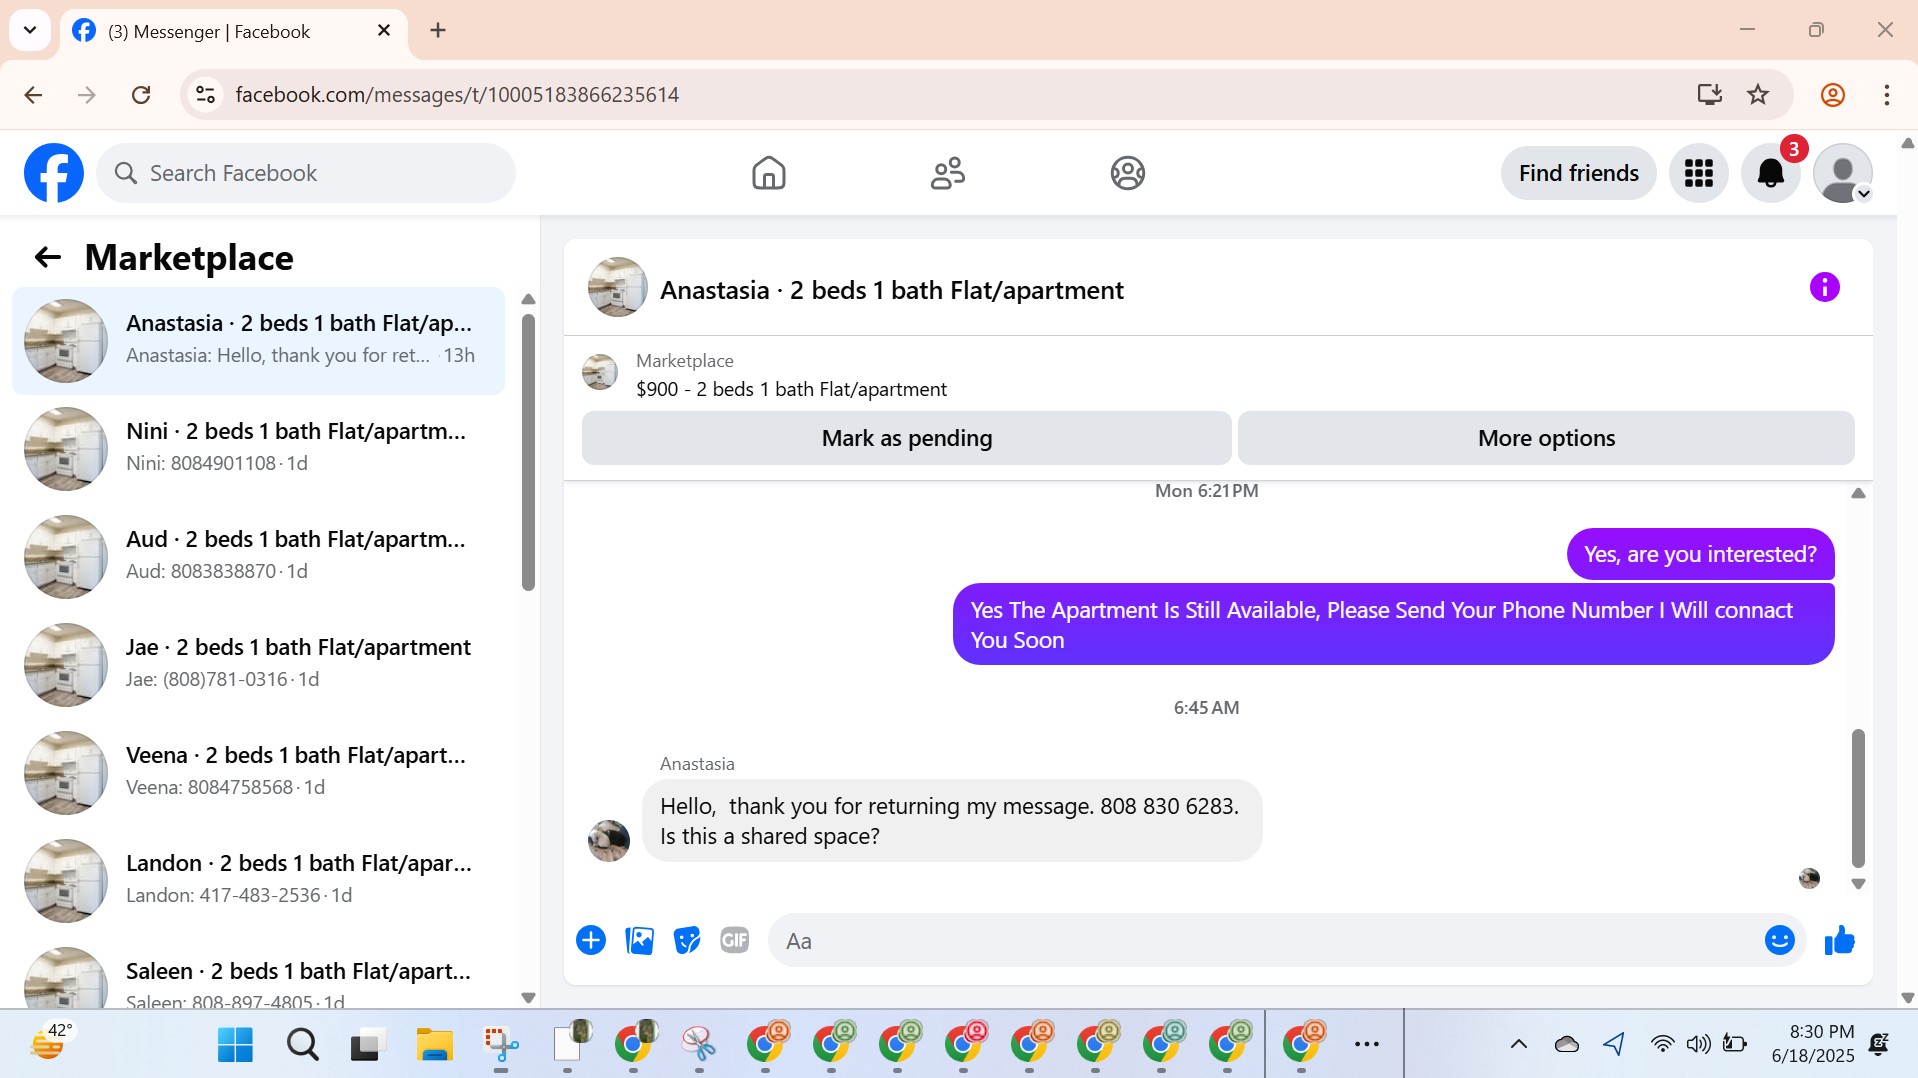This screenshot has height=1078, width=1918.
Task: Open Veena conversation in the list
Action: 258,773
